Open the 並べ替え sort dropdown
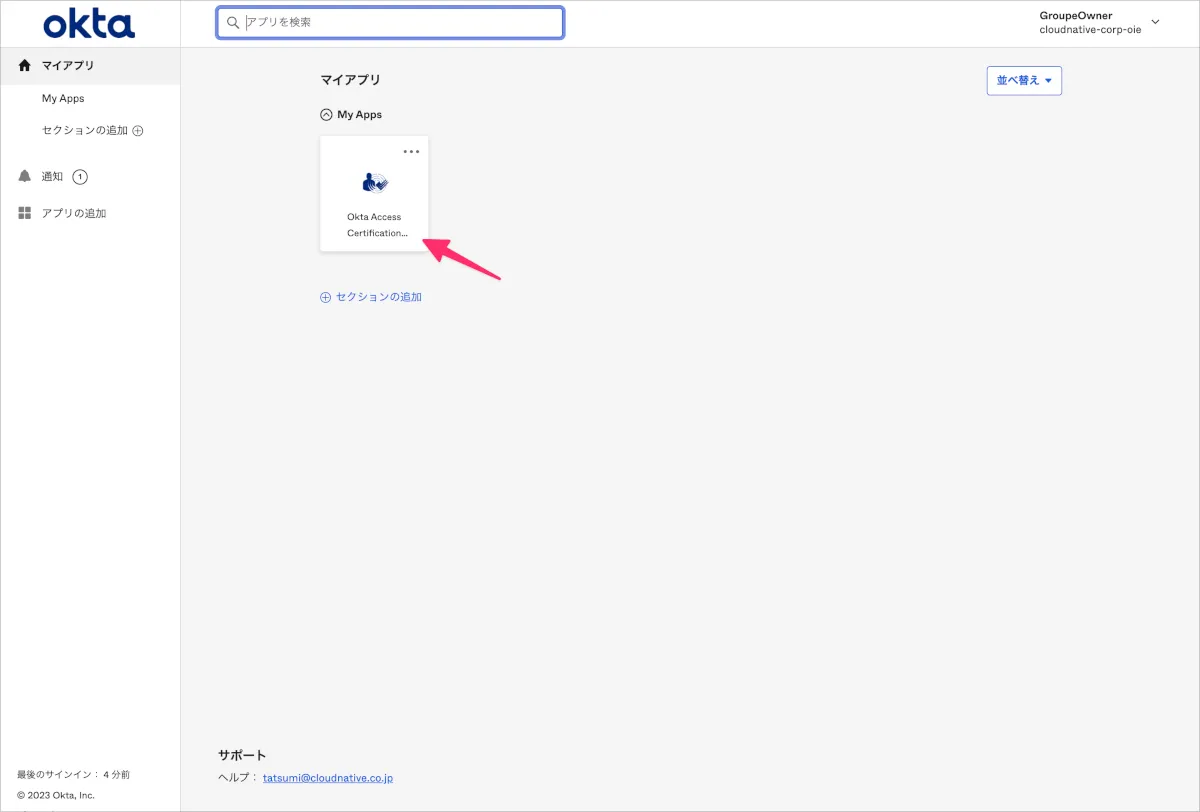Screen dimensions: 1200x812 1024,81
